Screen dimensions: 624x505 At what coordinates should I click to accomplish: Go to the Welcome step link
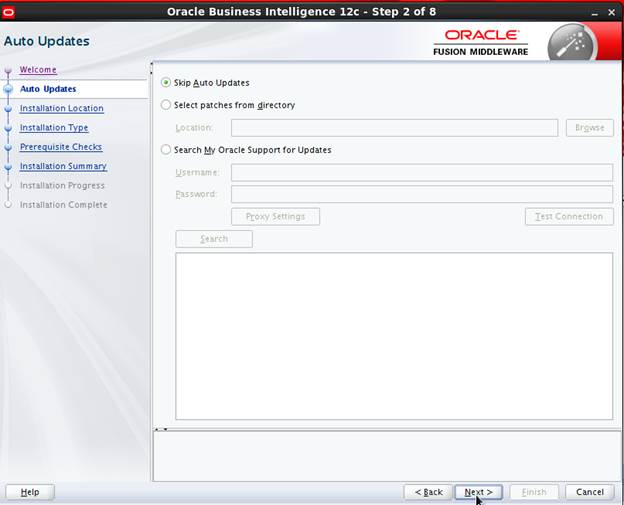[38, 70]
